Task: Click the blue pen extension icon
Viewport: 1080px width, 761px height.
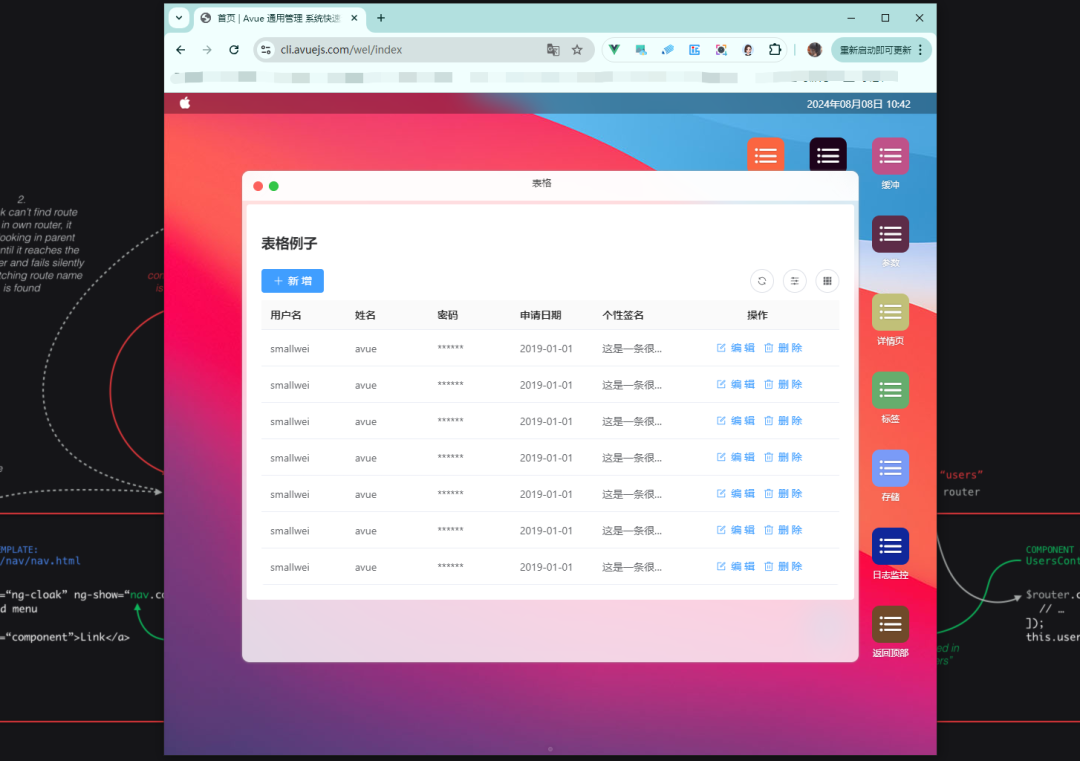Action: coord(667,50)
